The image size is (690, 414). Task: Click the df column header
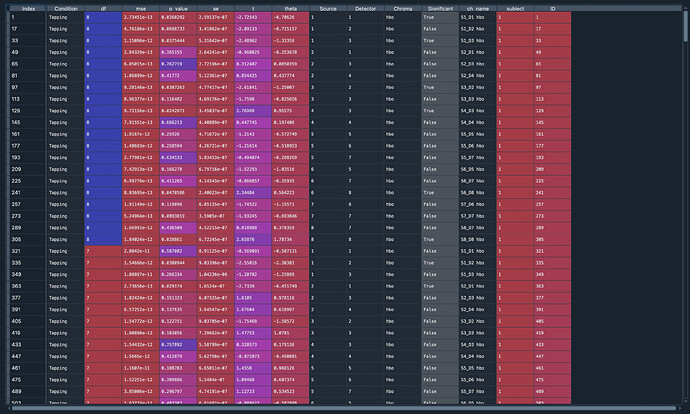[x=103, y=8]
